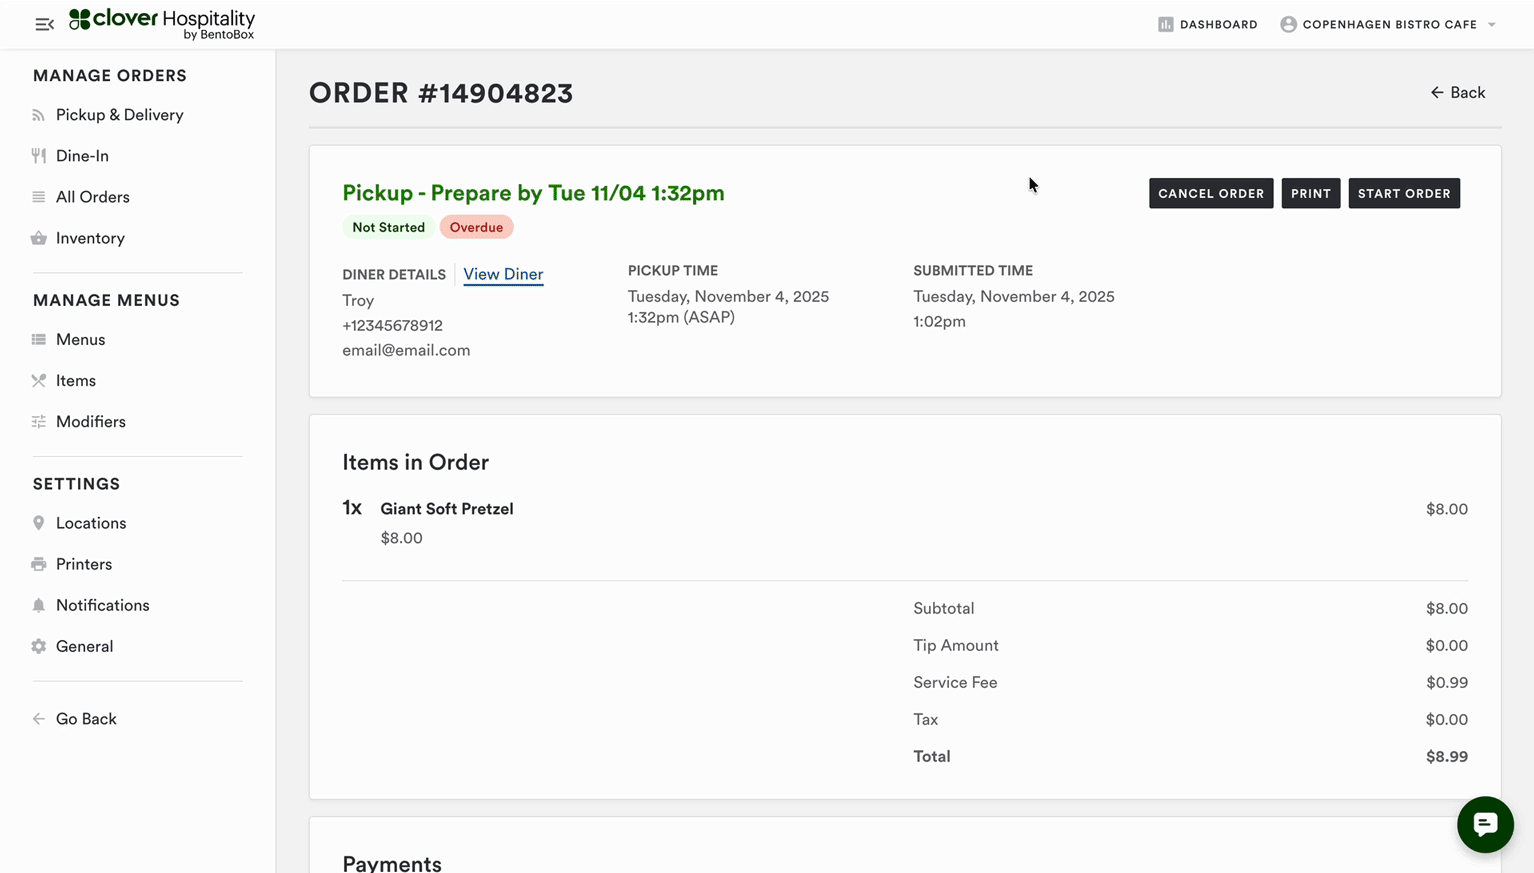Viewport: 1534px width, 873px height.
Task: Open the All Orders menu item
Action: [x=92, y=197]
